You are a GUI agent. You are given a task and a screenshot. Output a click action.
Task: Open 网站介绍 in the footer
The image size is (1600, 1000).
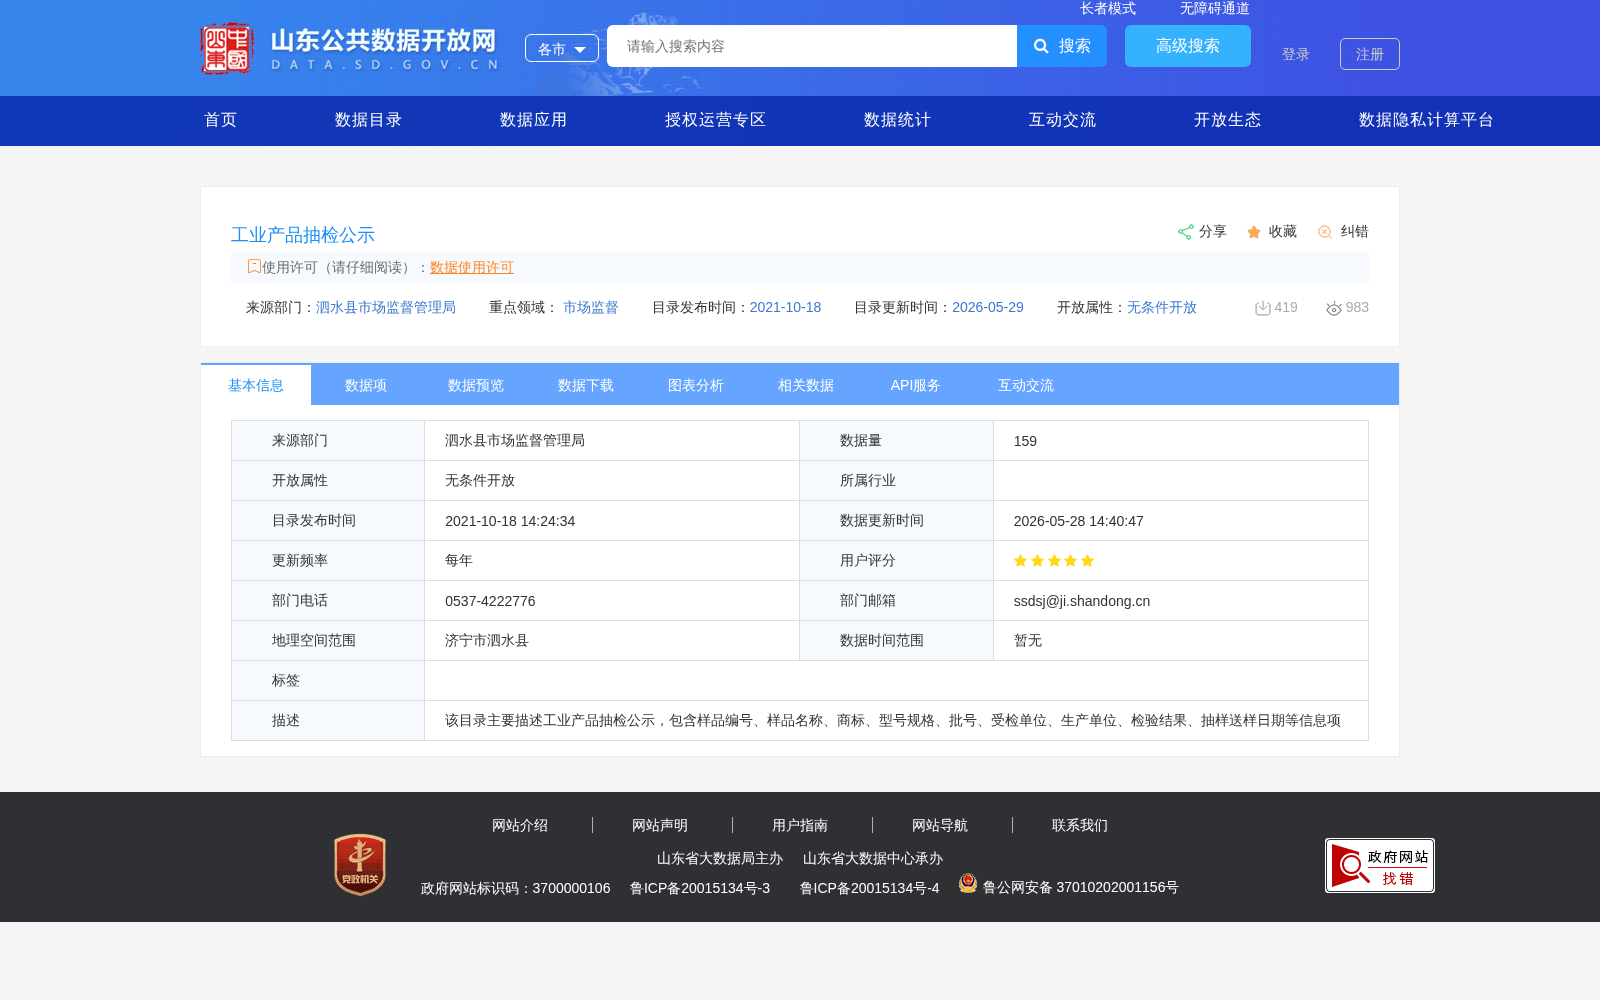[520, 825]
